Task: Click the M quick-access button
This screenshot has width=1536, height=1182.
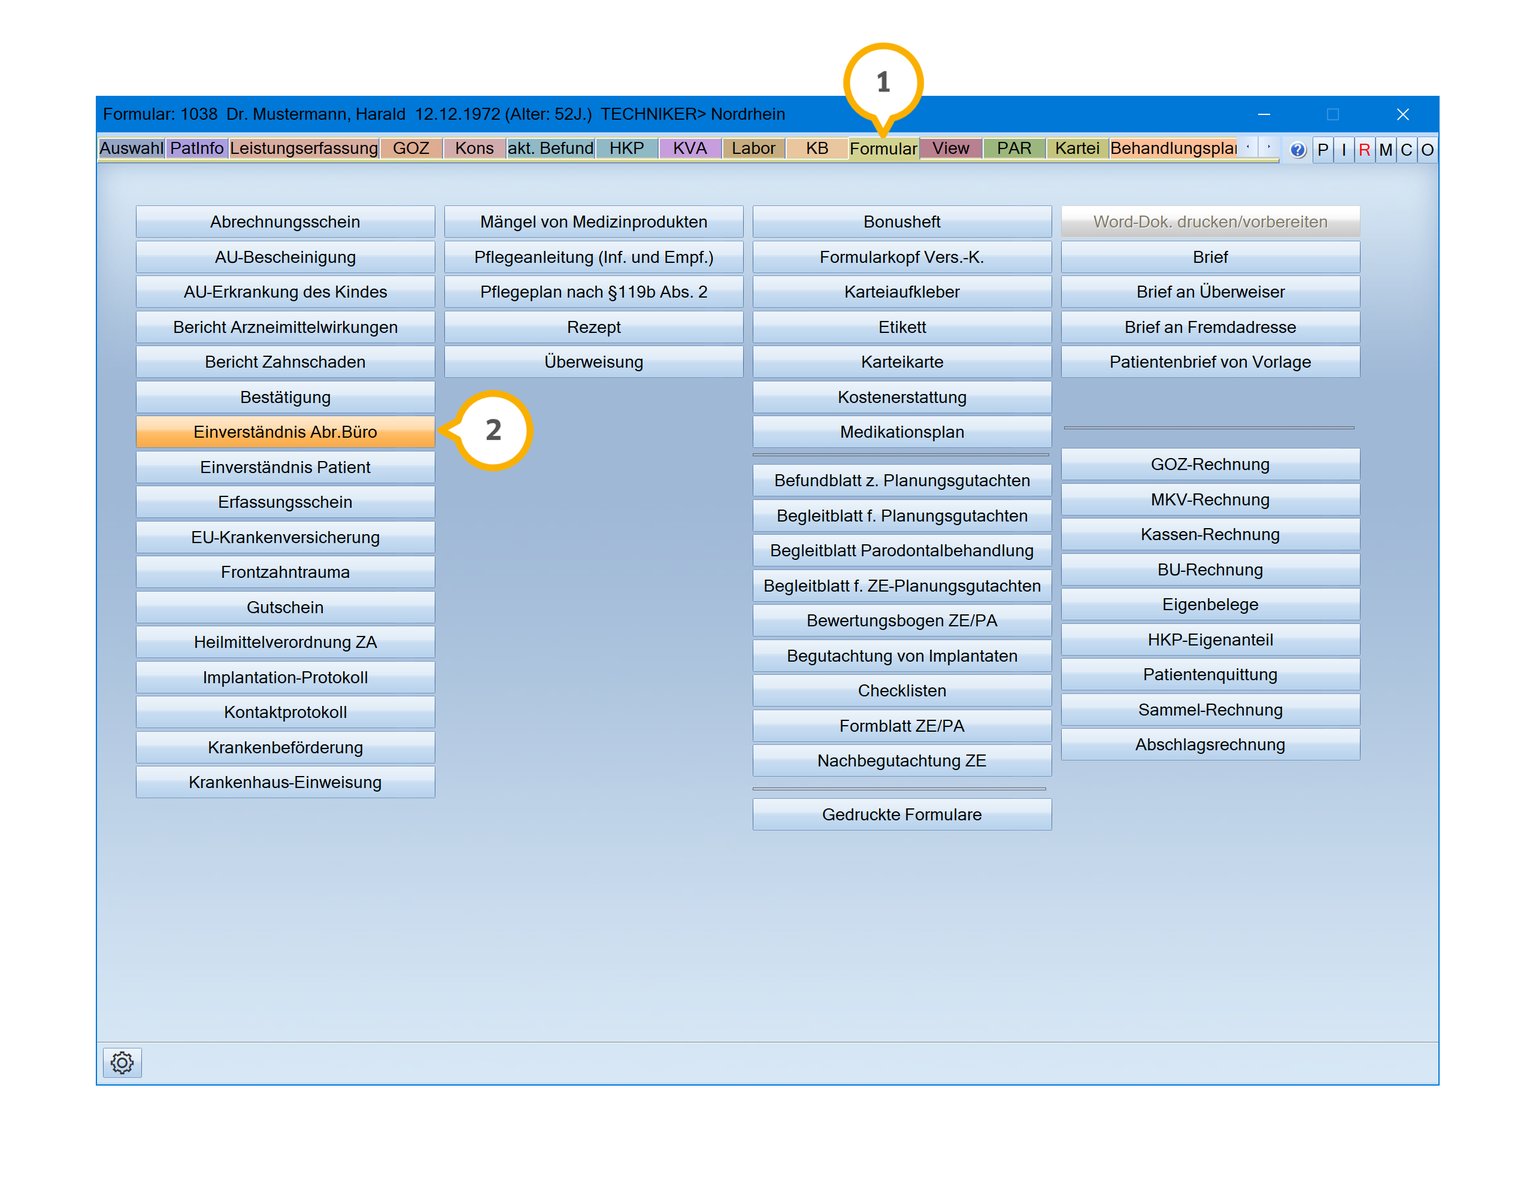Action: [x=1385, y=150]
